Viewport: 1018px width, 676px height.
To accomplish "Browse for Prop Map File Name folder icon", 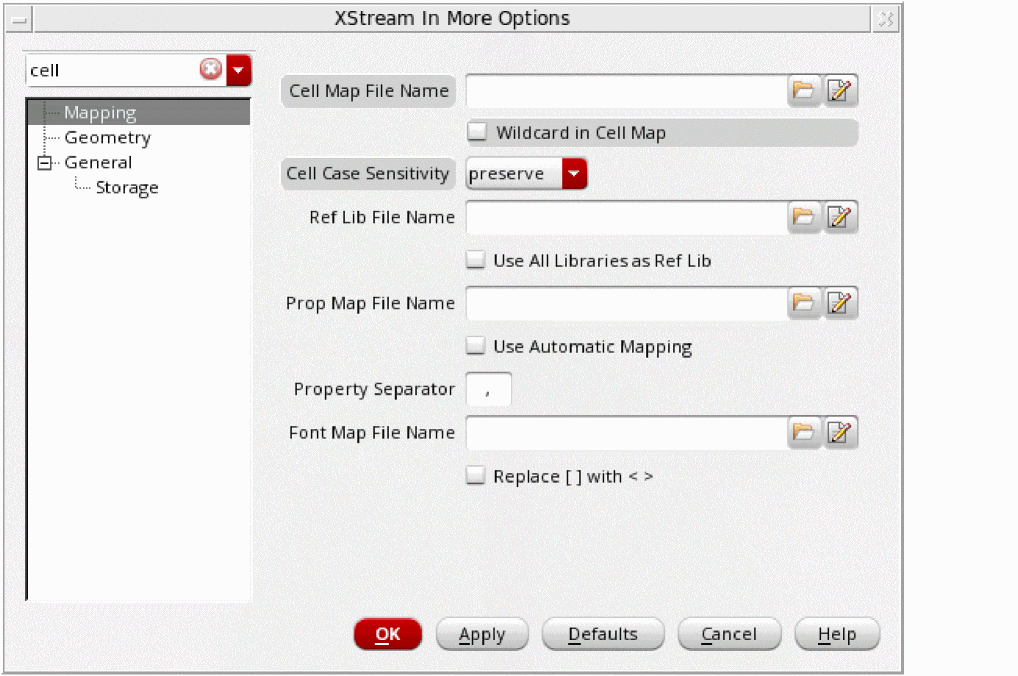I will (x=804, y=303).
